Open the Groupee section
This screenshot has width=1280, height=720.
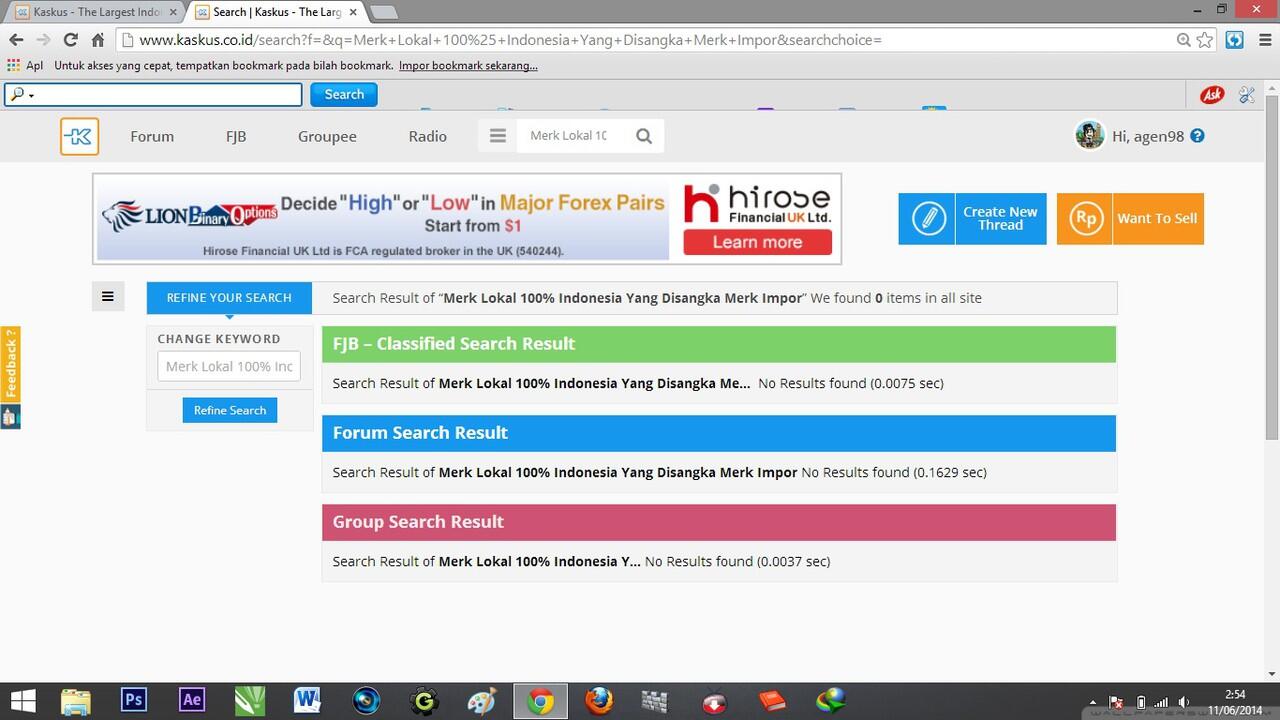click(x=327, y=136)
